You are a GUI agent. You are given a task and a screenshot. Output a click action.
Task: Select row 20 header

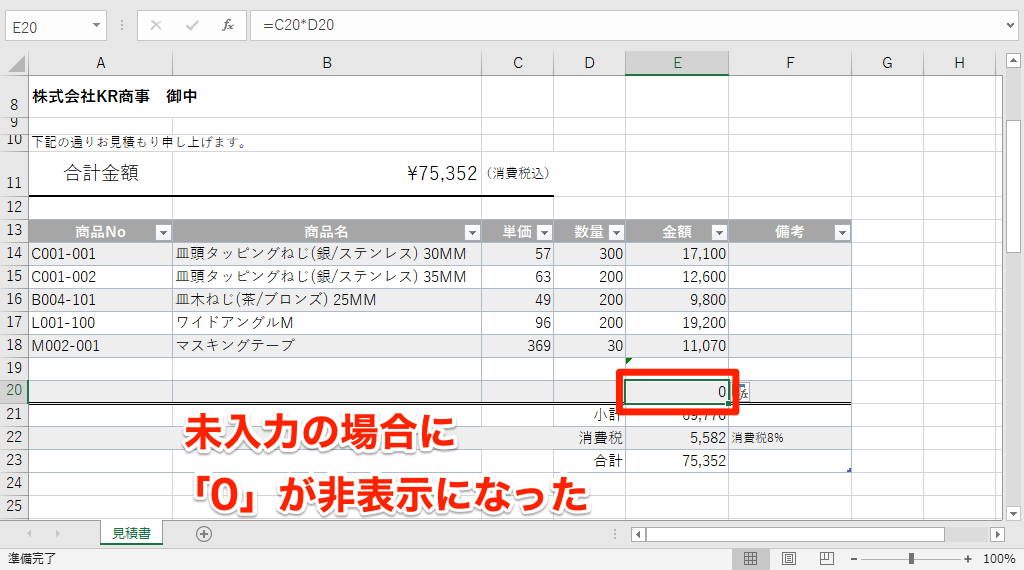[14, 390]
